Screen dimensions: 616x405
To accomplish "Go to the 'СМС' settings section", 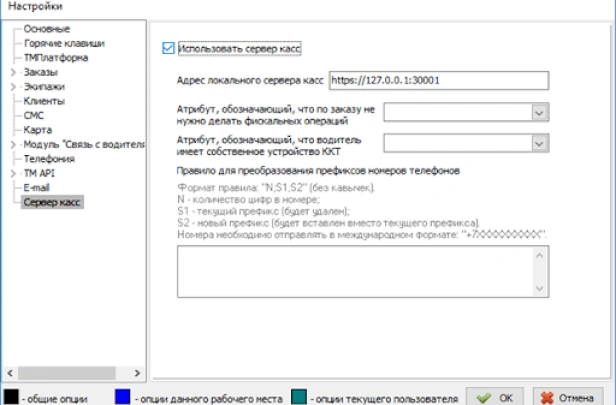I will [35, 116].
